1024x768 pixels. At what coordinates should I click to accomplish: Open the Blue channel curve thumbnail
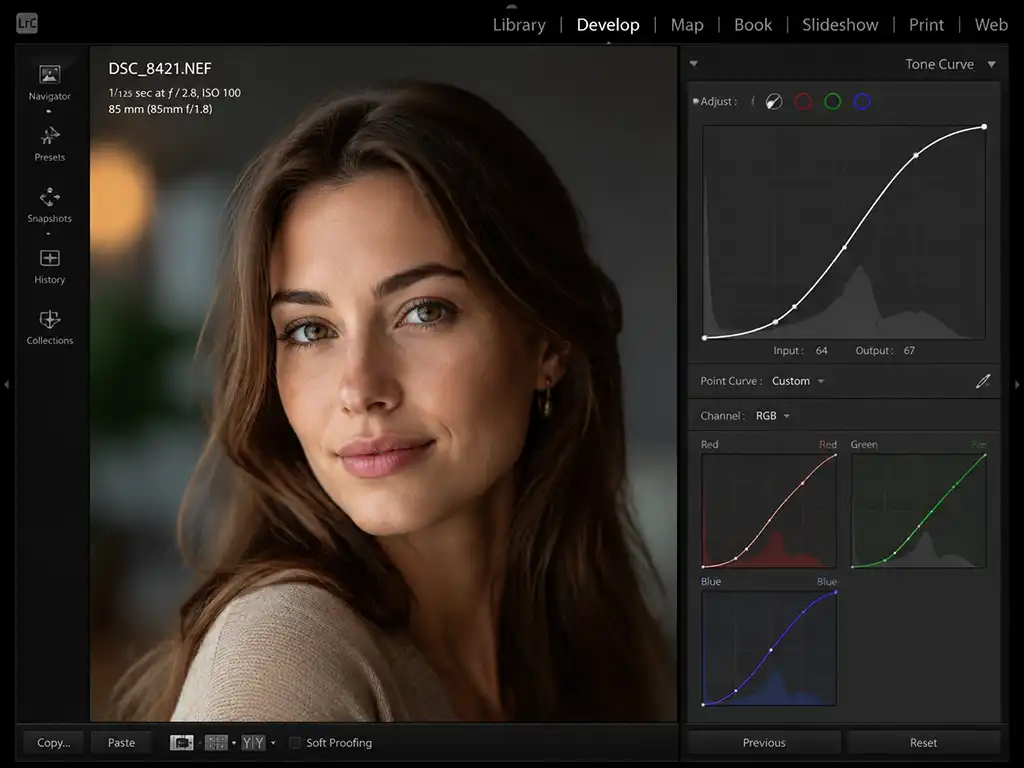[x=769, y=648]
